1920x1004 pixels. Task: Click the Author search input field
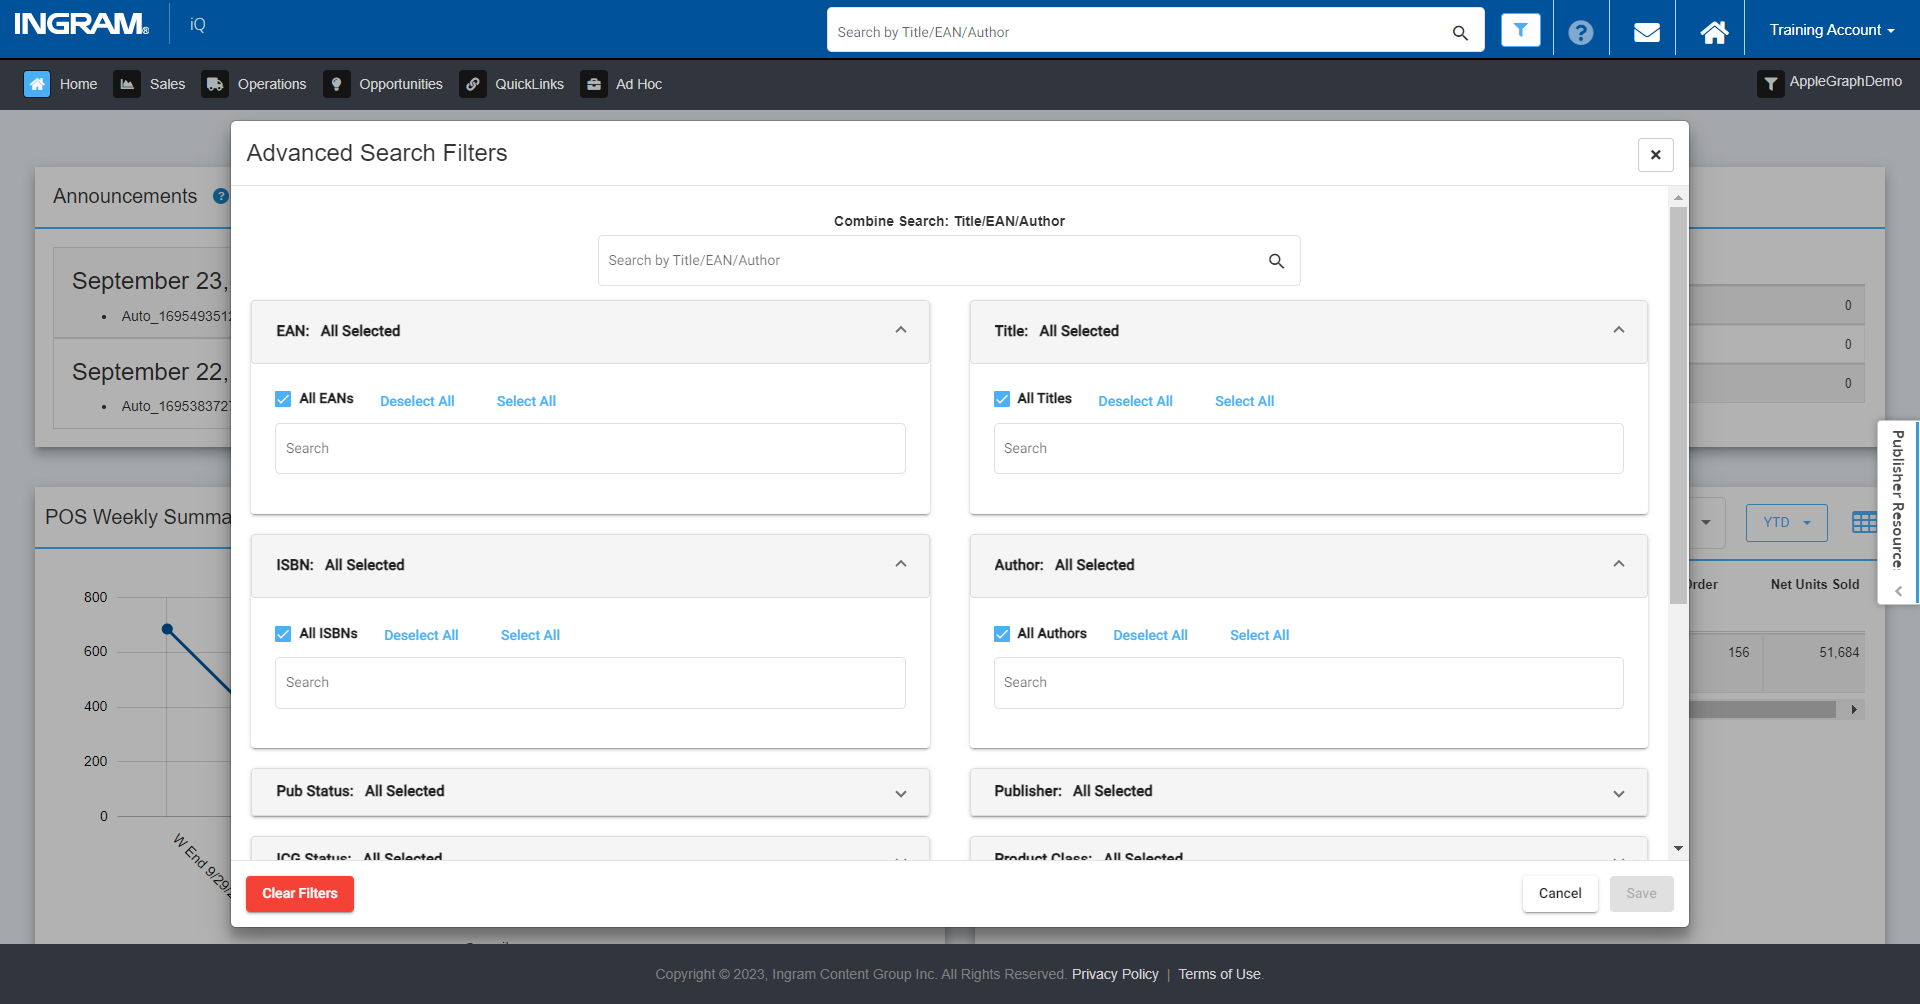tap(1307, 682)
